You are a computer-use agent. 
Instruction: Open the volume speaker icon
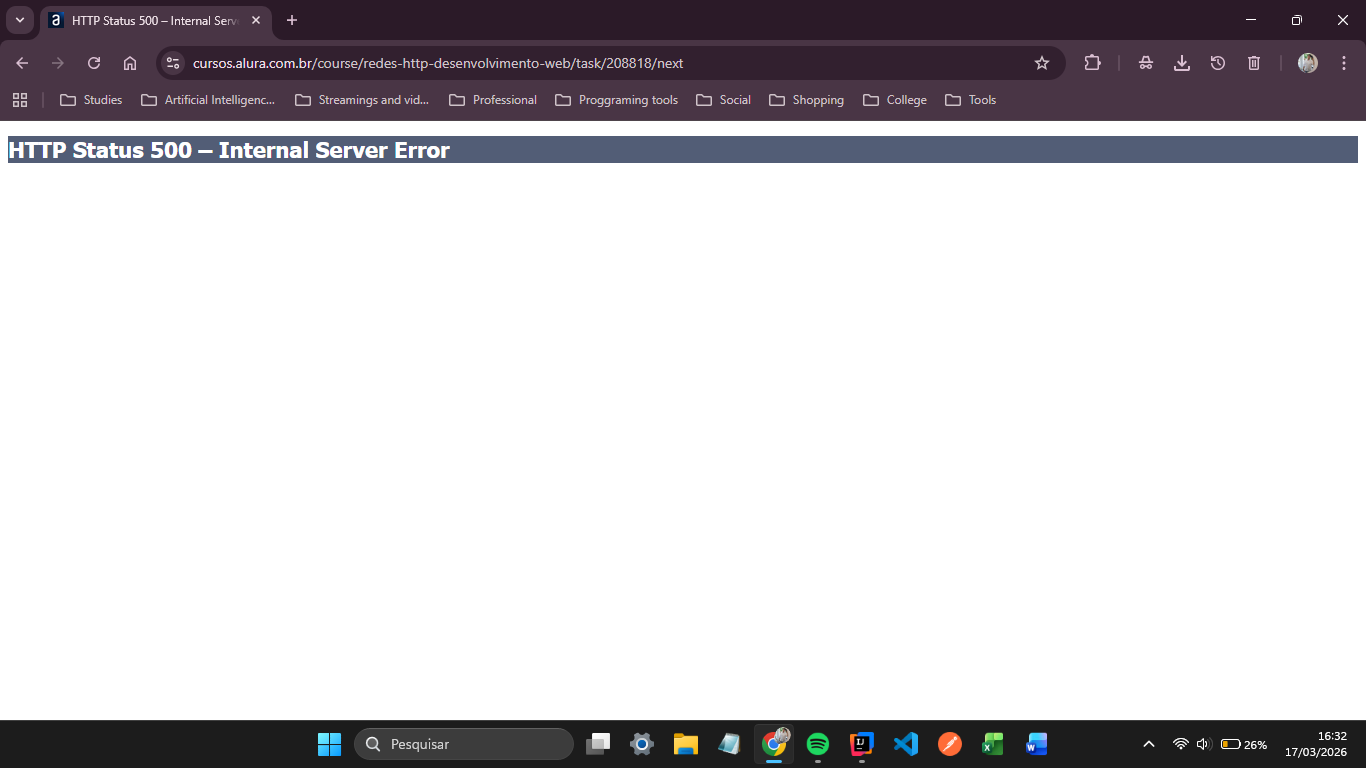(x=1203, y=744)
